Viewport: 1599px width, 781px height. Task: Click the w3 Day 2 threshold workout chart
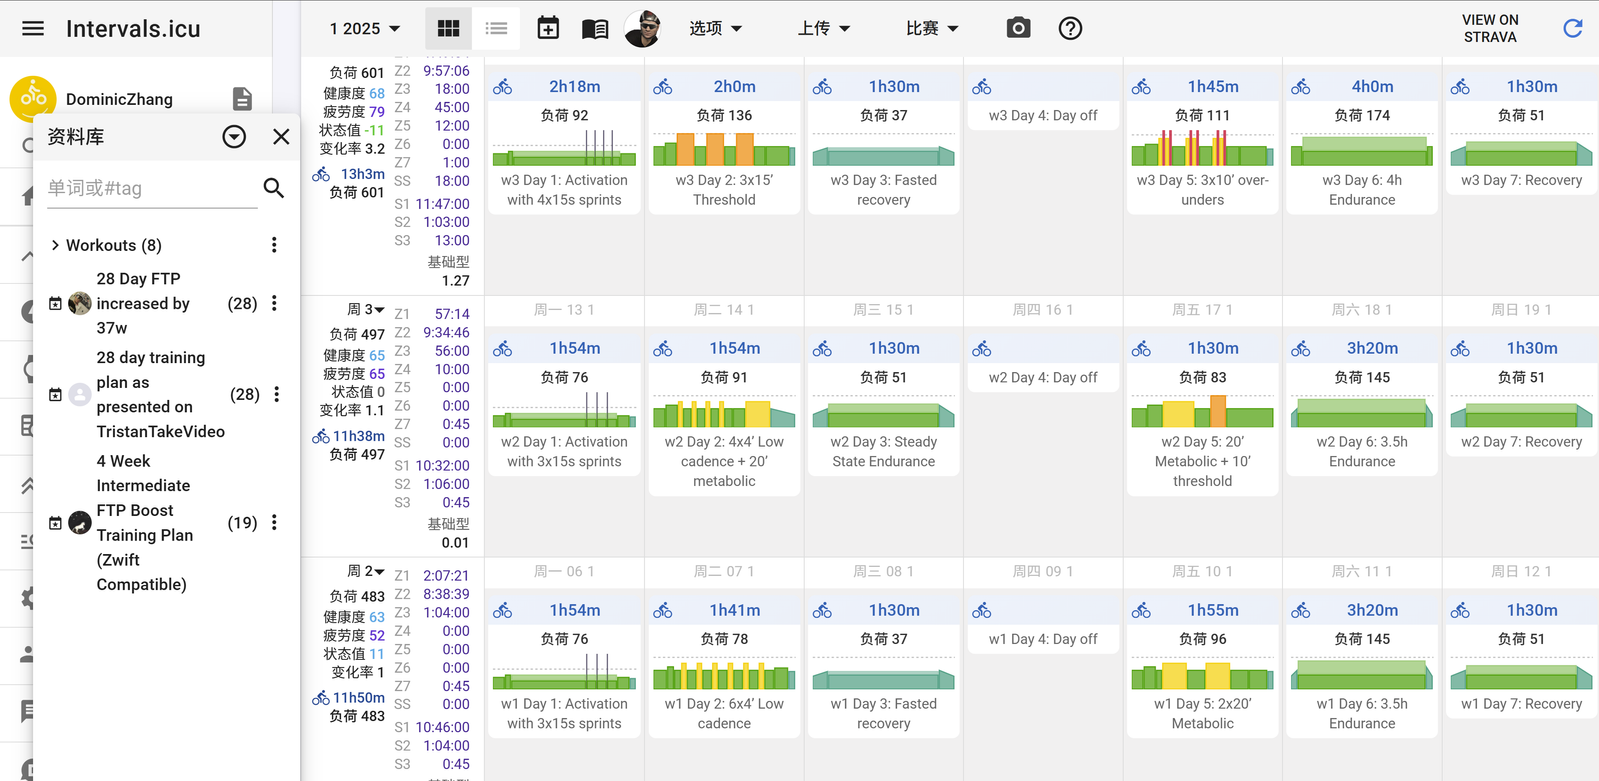click(724, 151)
